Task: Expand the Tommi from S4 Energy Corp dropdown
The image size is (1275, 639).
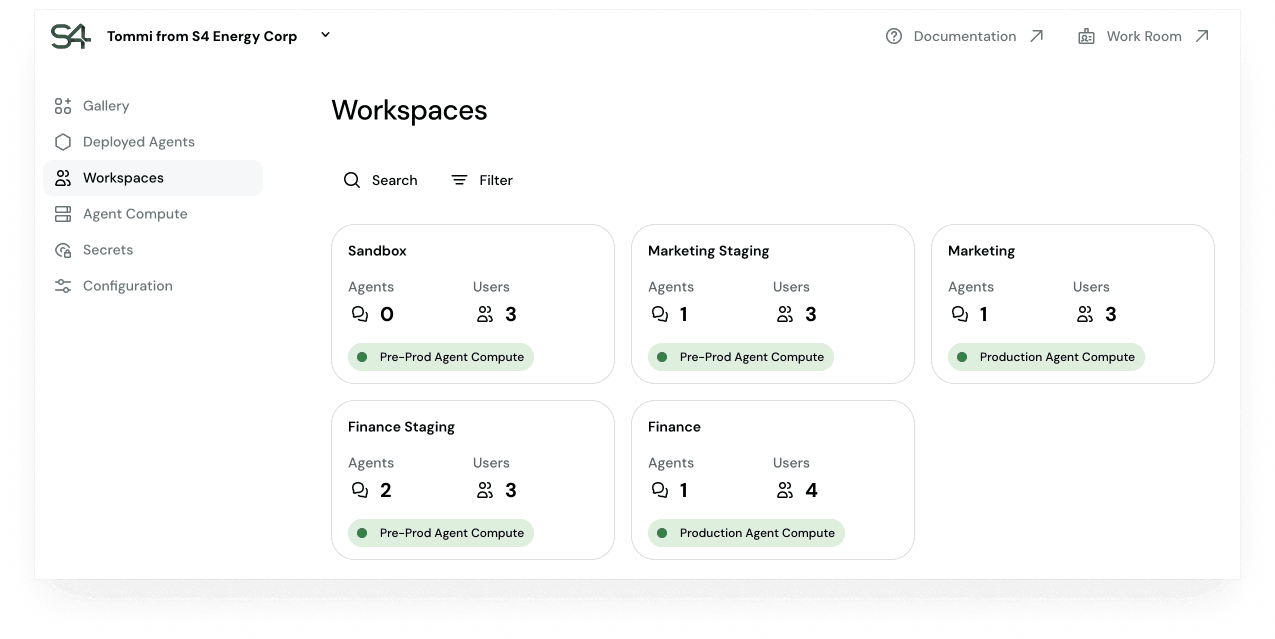Action: point(324,34)
